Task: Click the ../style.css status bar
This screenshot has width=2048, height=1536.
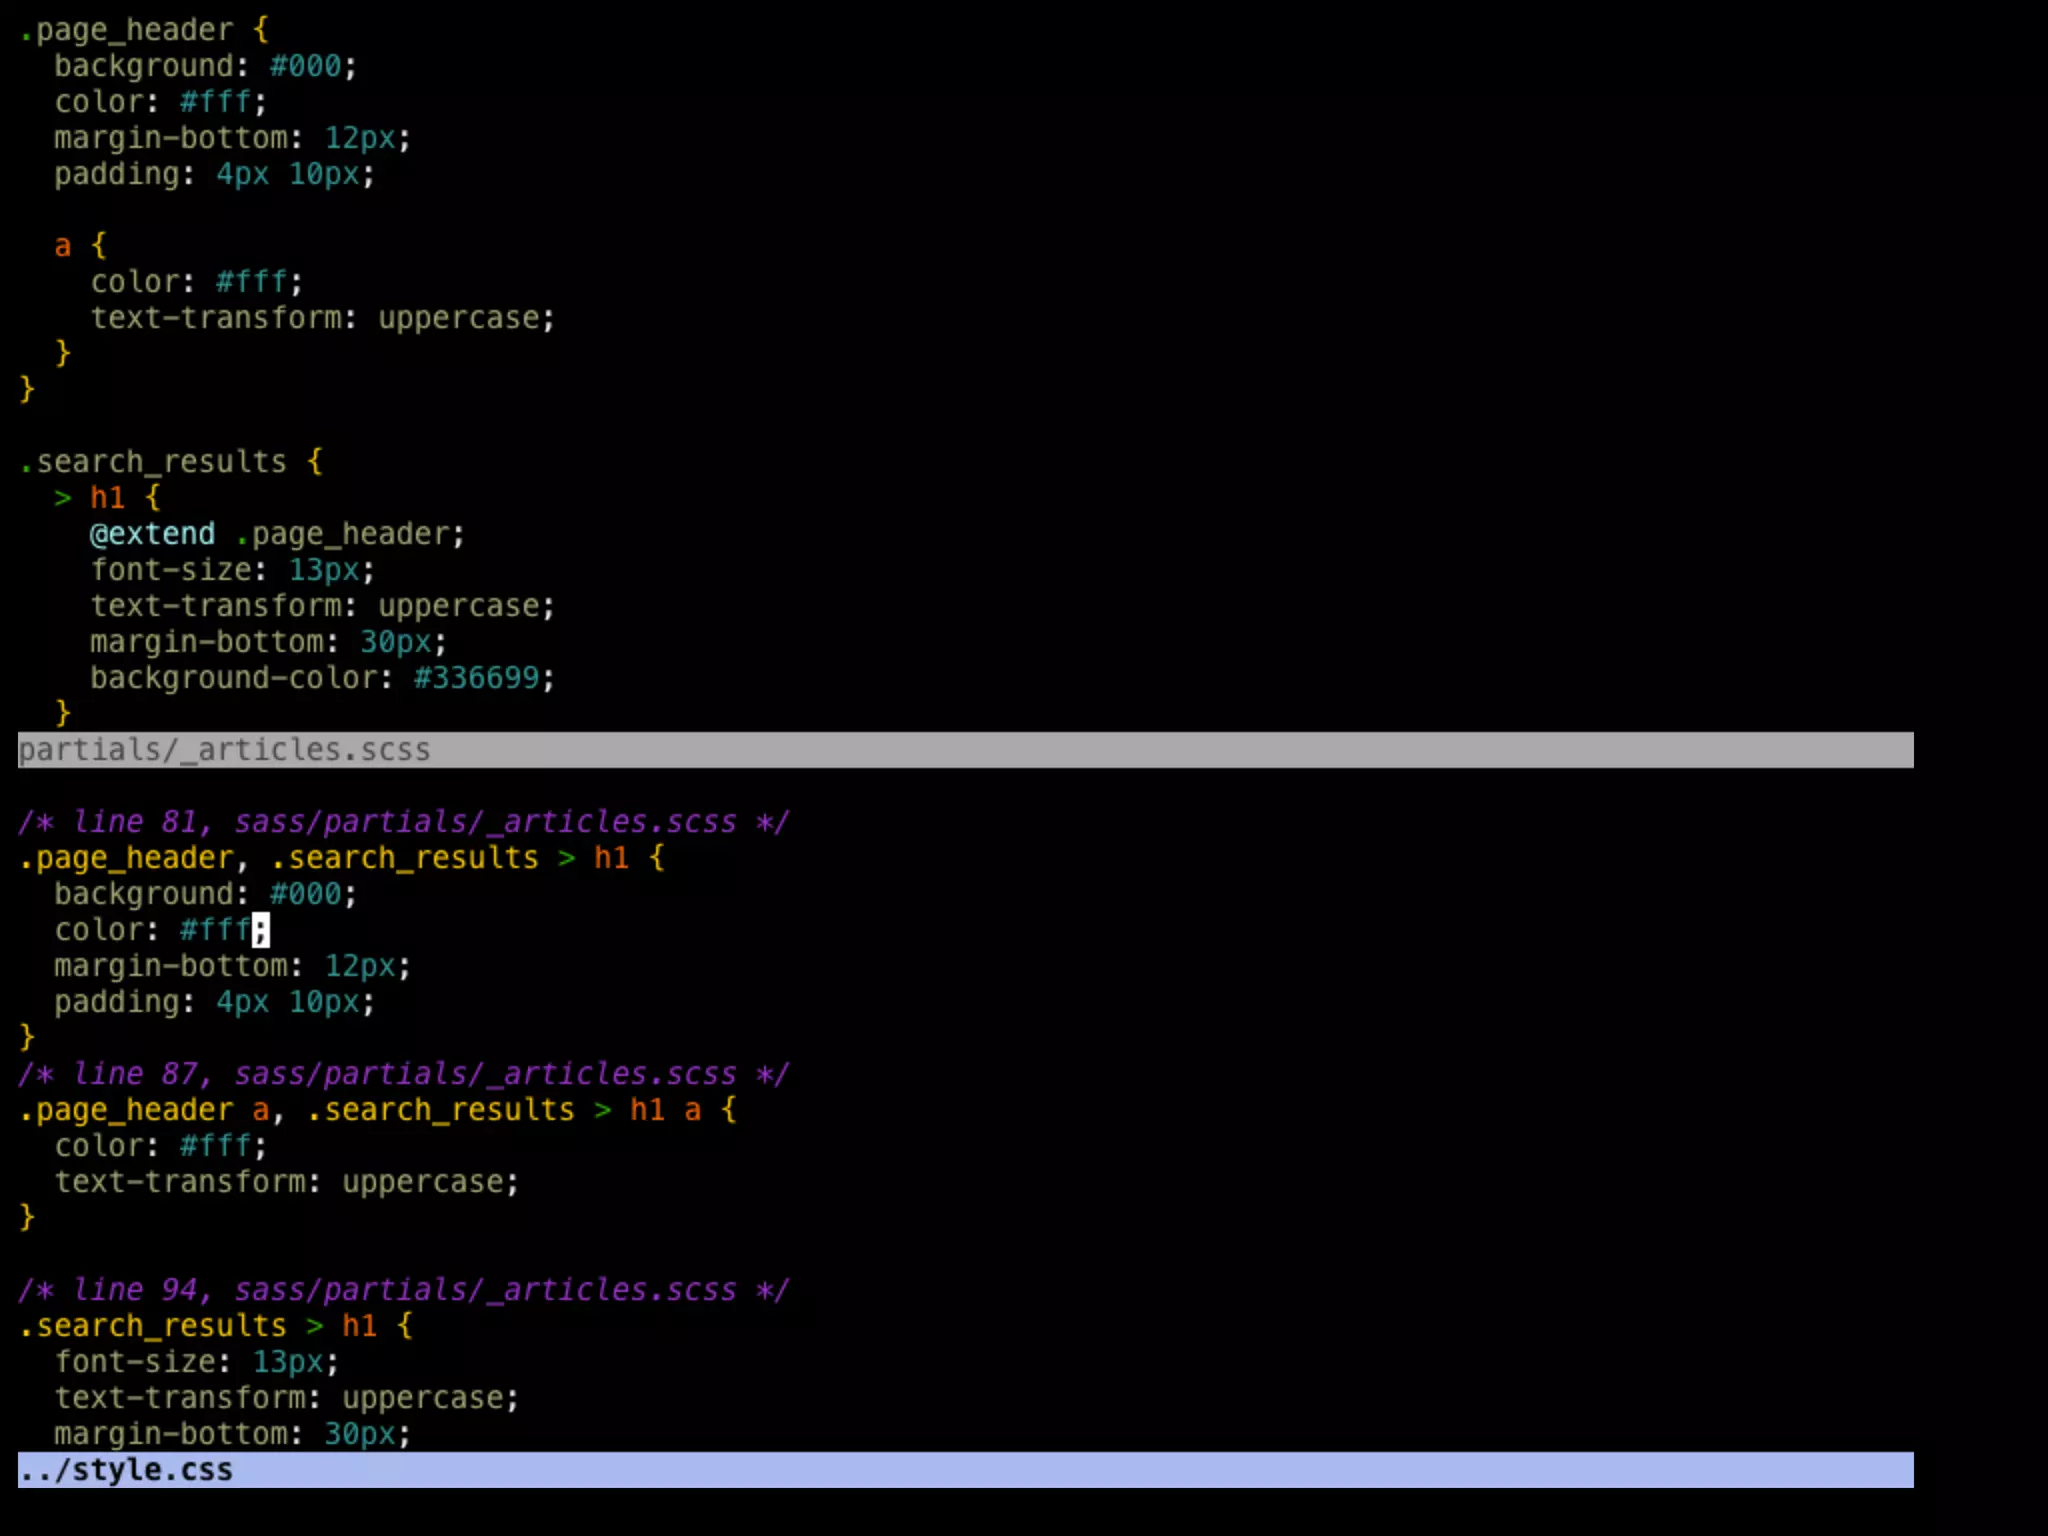Action: (126, 1470)
